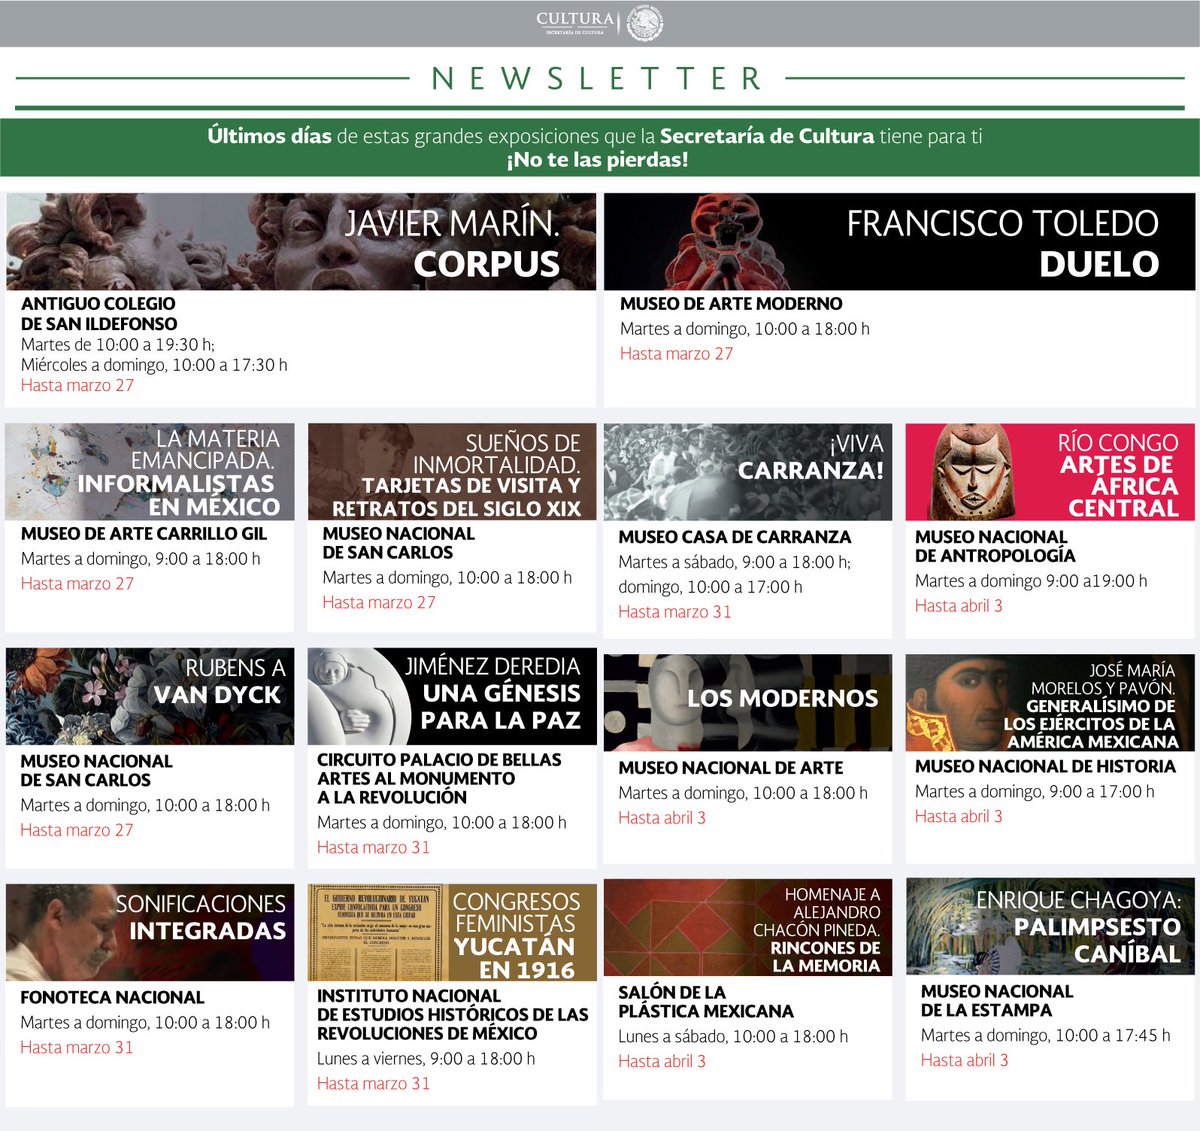The image size is (1200, 1131).
Task: Click the Cultura Secretaría de Cultura logo
Action: coord(599,23)
